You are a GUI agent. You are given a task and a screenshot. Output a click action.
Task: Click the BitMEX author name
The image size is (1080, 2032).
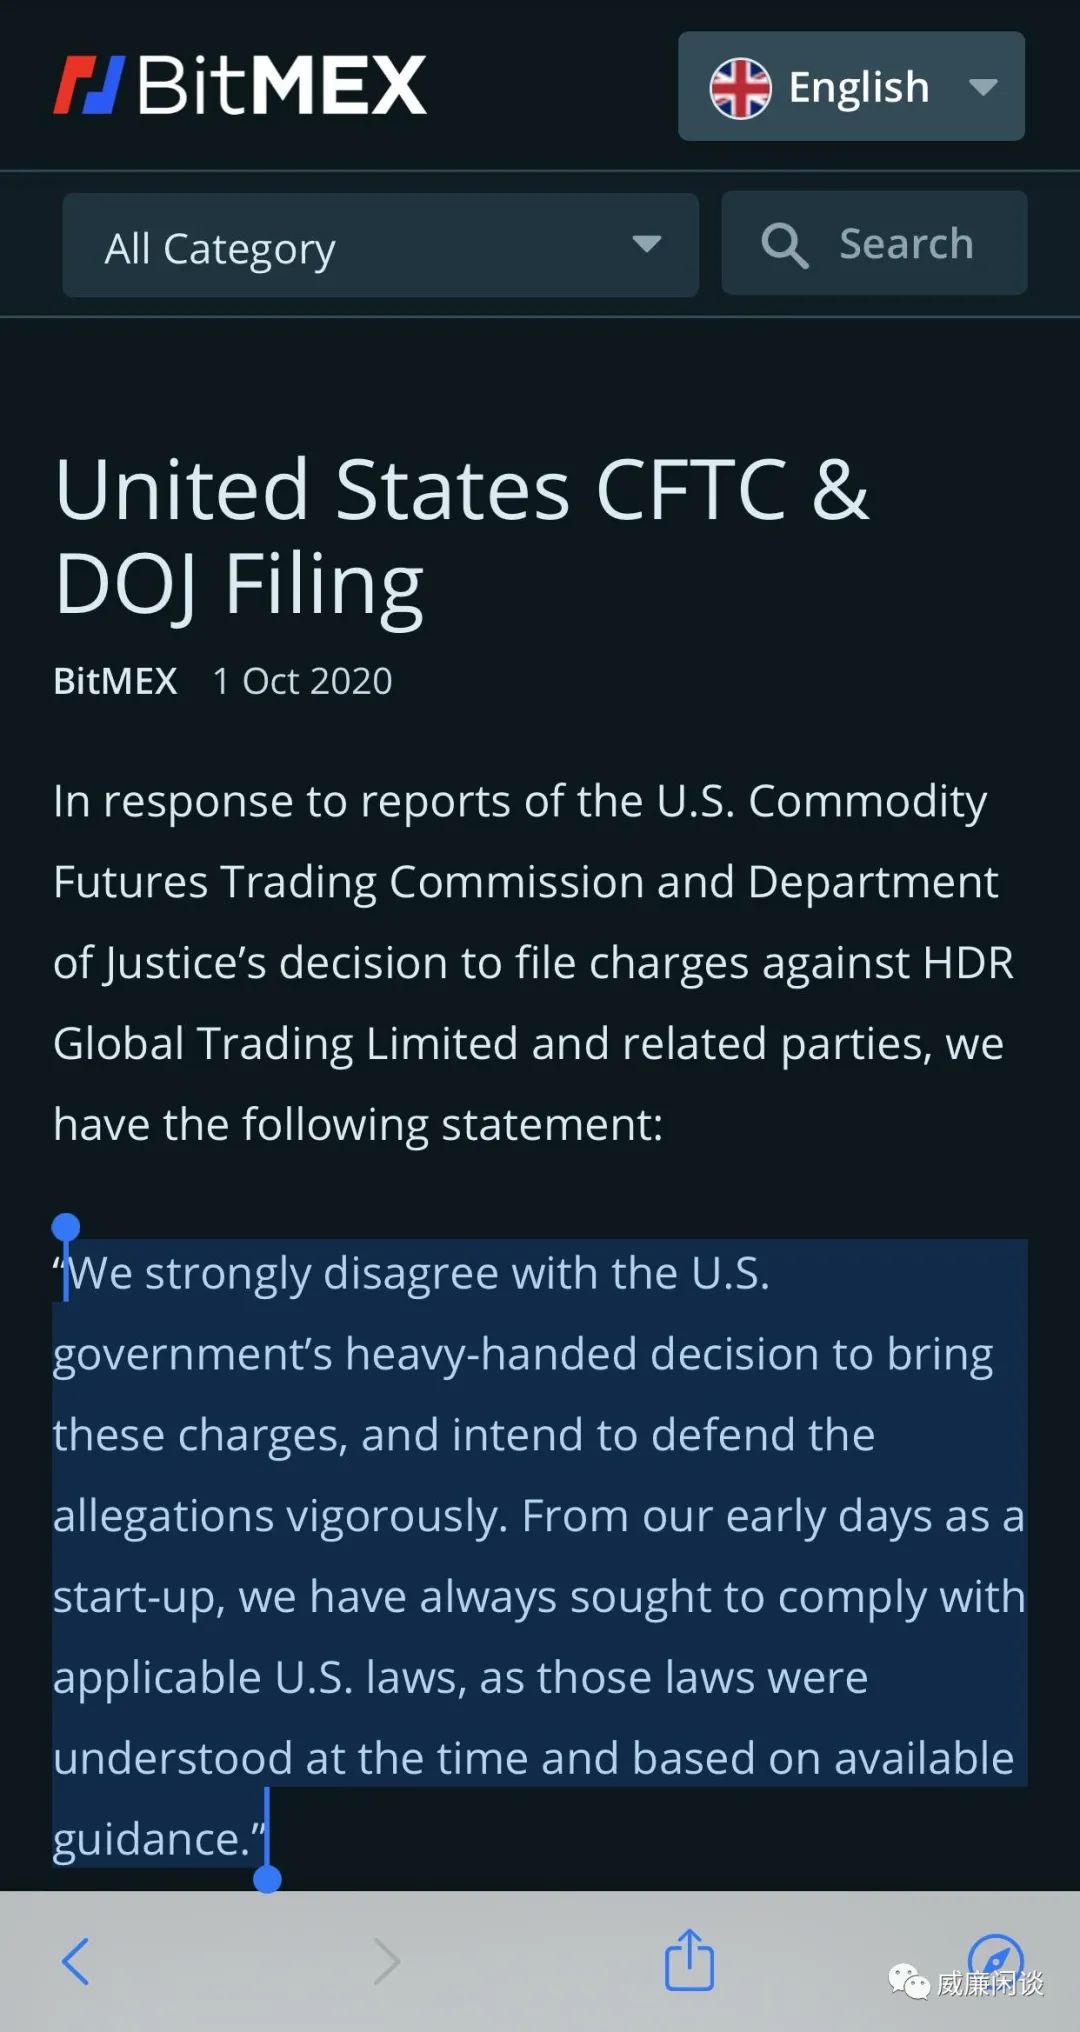pos(115,681)
